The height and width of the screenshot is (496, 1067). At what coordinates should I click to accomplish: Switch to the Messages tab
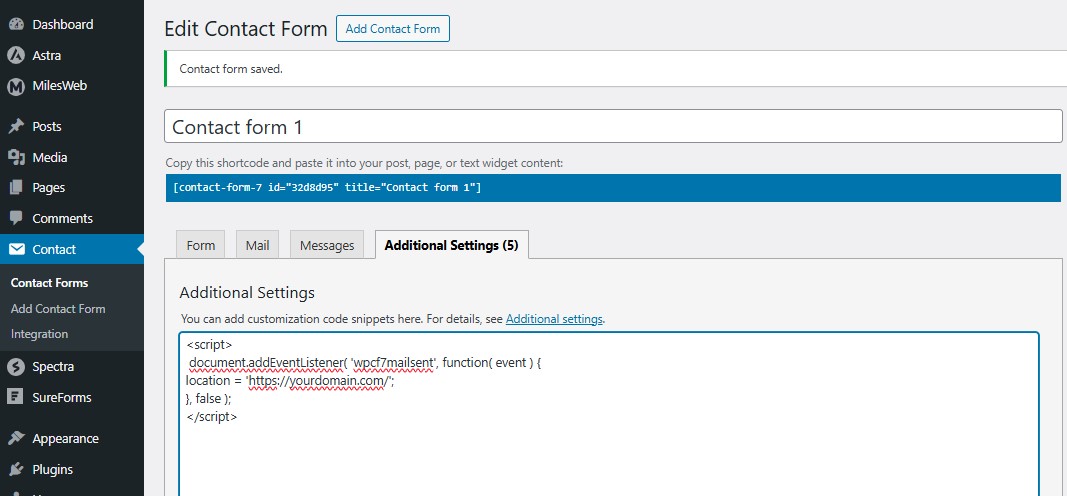click(x=327, y=245)
